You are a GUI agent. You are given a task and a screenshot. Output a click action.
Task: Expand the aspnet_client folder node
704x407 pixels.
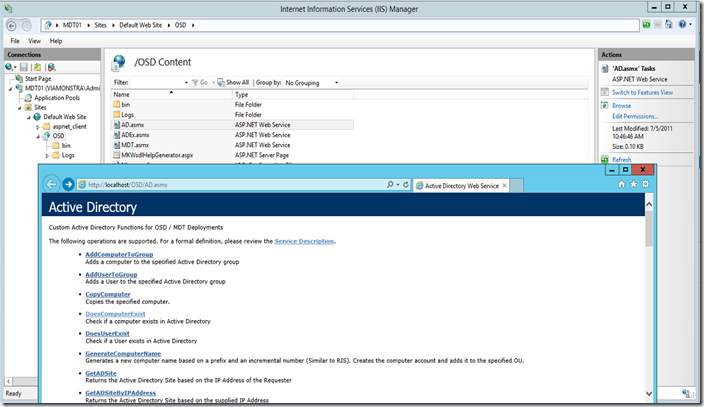pos(38,127)
